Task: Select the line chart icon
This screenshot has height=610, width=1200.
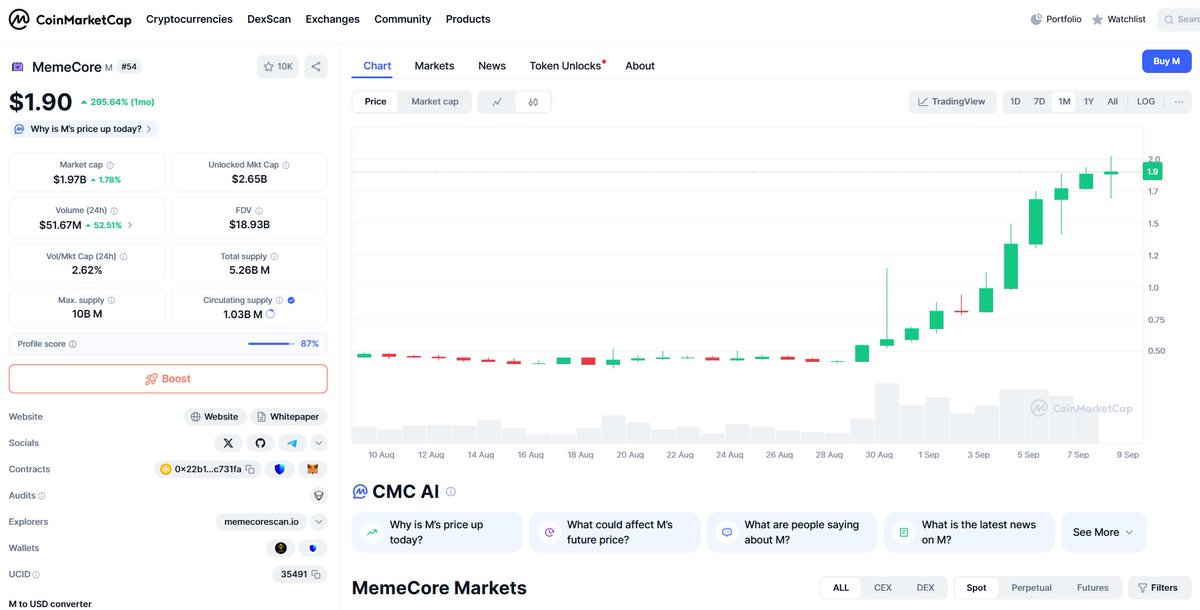Action: point(497,101)
